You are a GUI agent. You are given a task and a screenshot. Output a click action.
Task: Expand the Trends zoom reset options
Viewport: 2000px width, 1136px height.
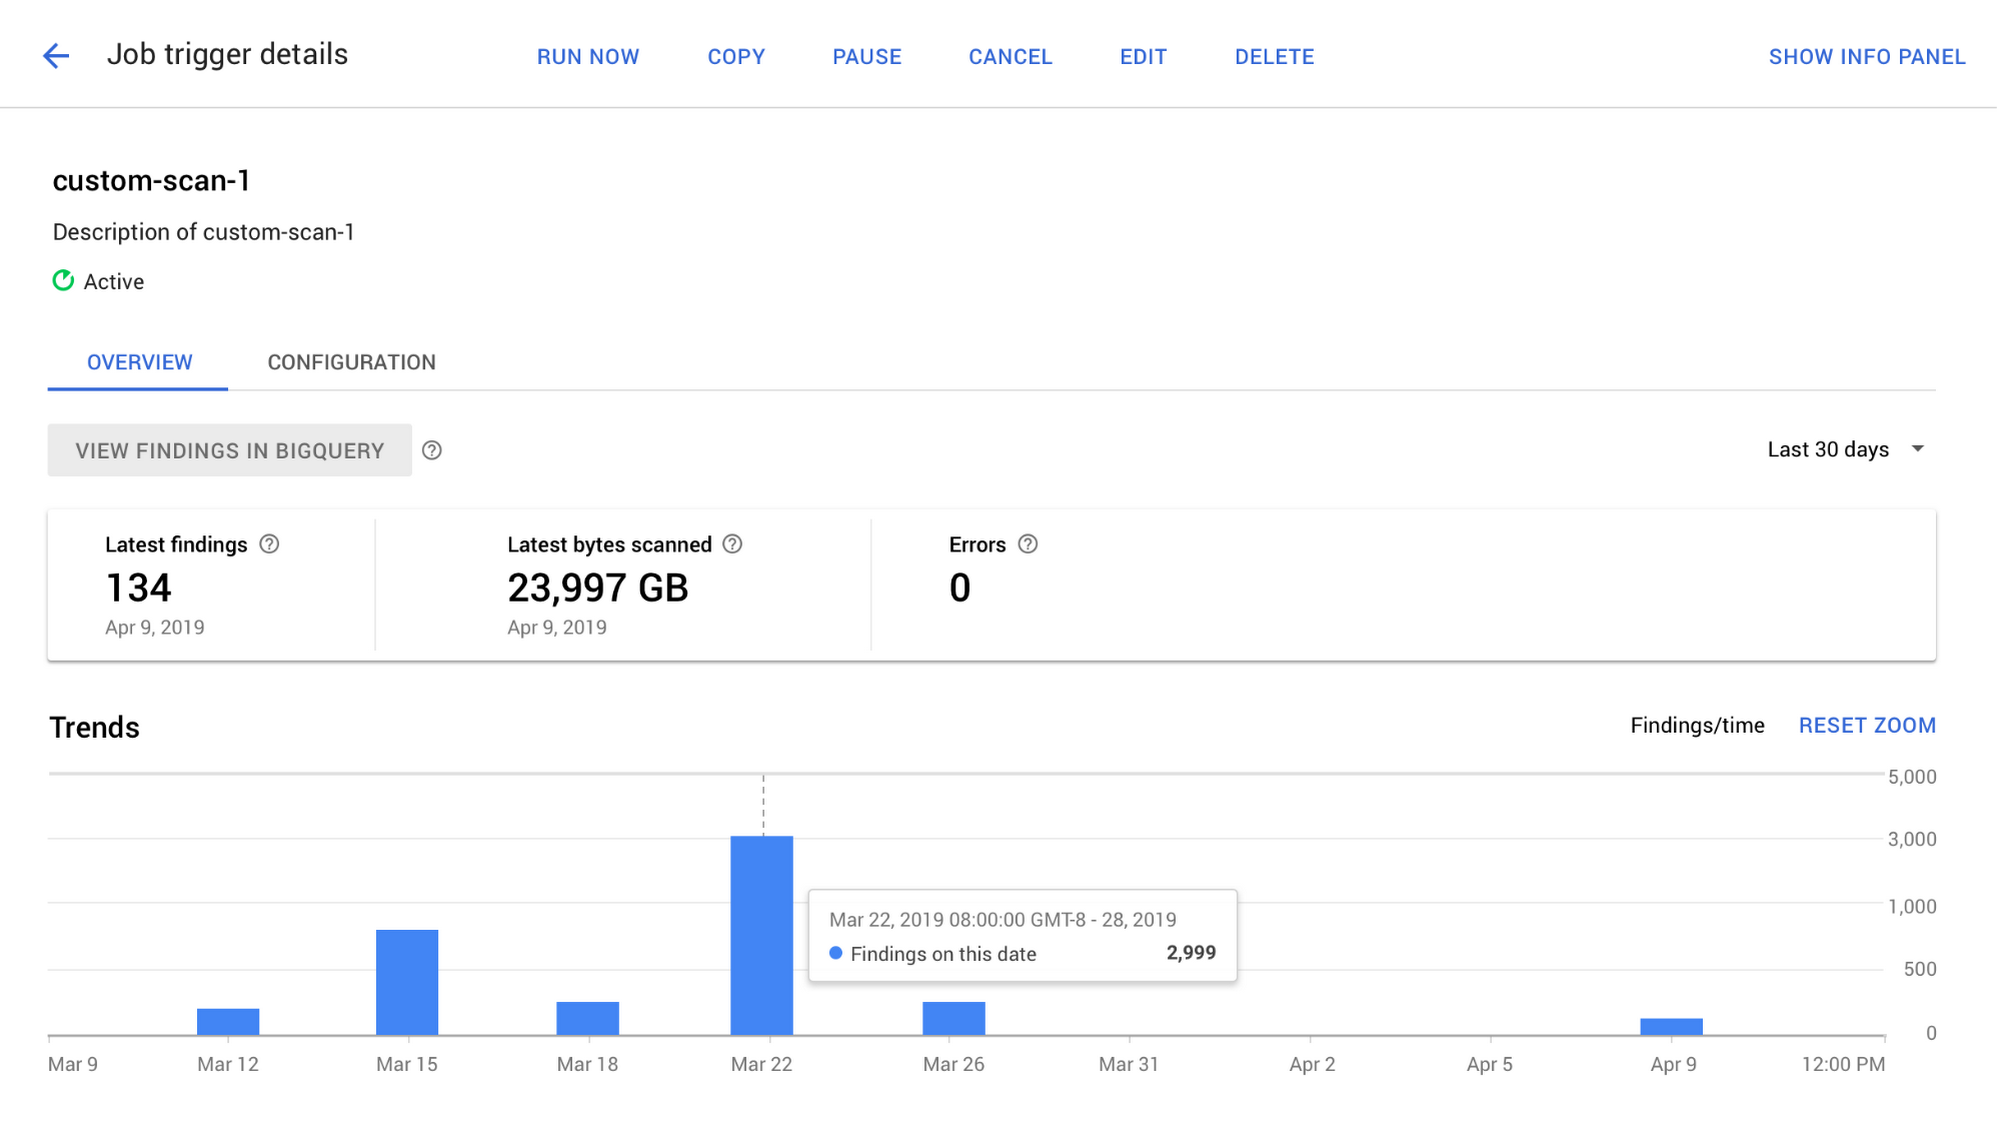[x=1868, y=725]
